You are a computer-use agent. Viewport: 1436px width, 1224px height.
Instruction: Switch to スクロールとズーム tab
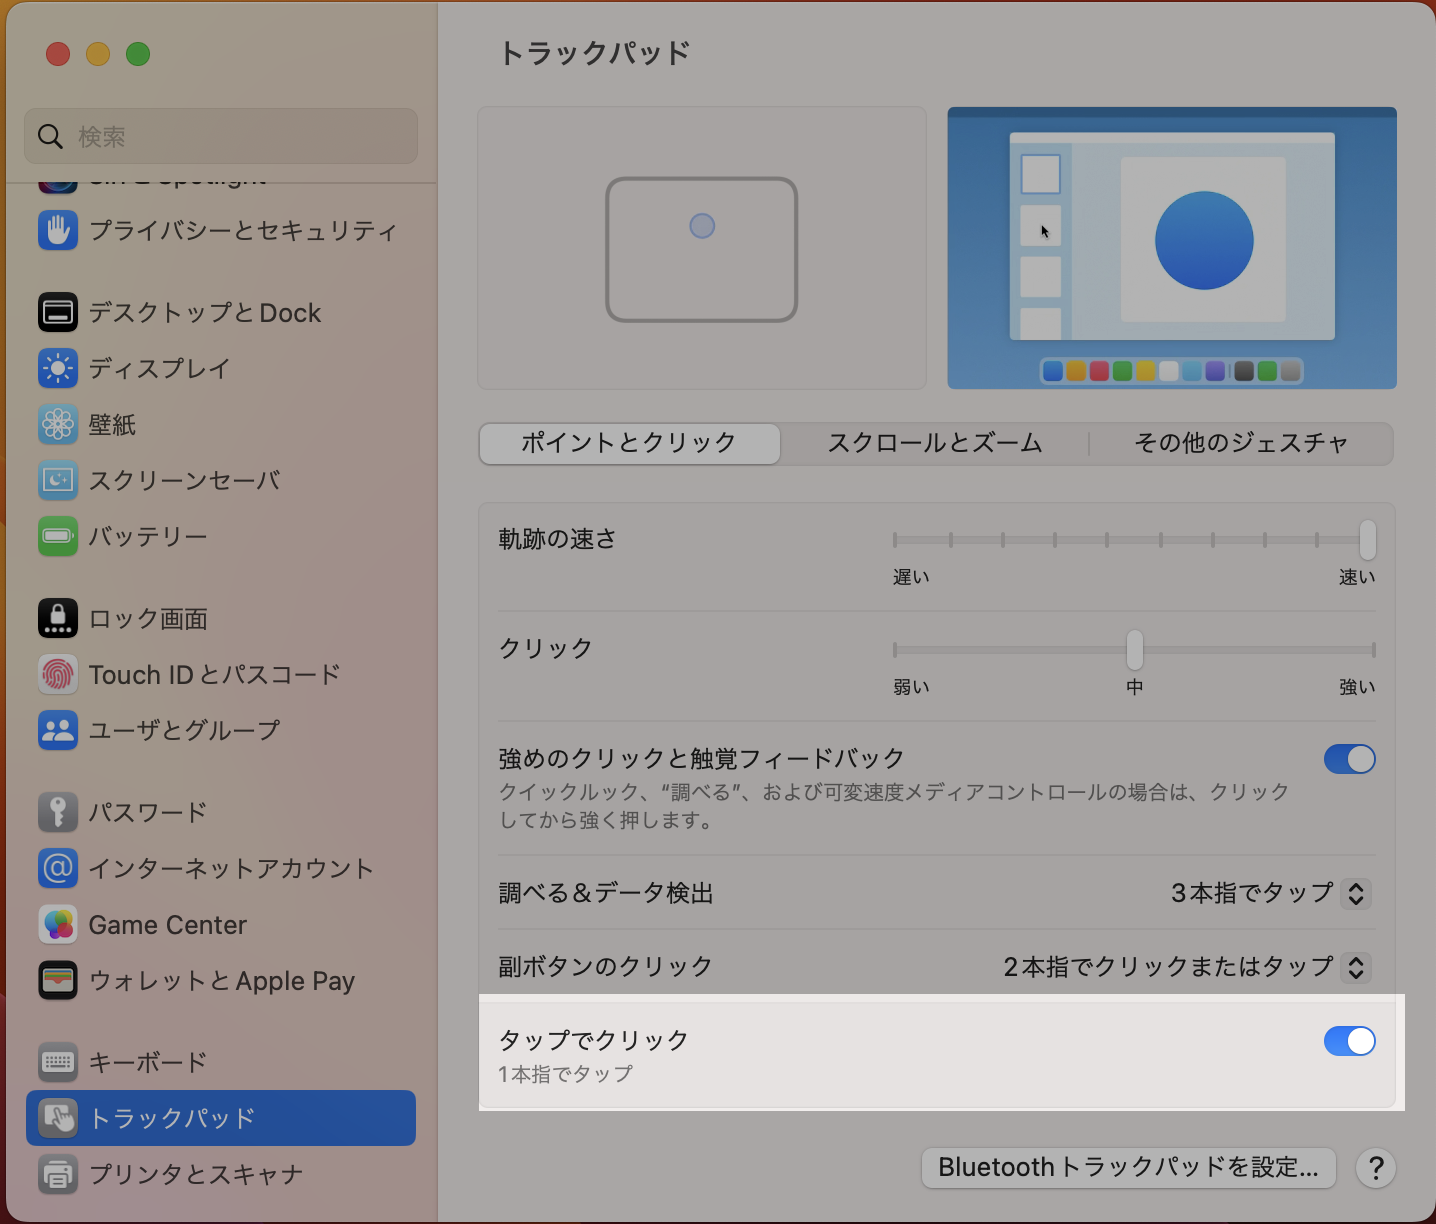pyautogui.click(x=934, y=443)
